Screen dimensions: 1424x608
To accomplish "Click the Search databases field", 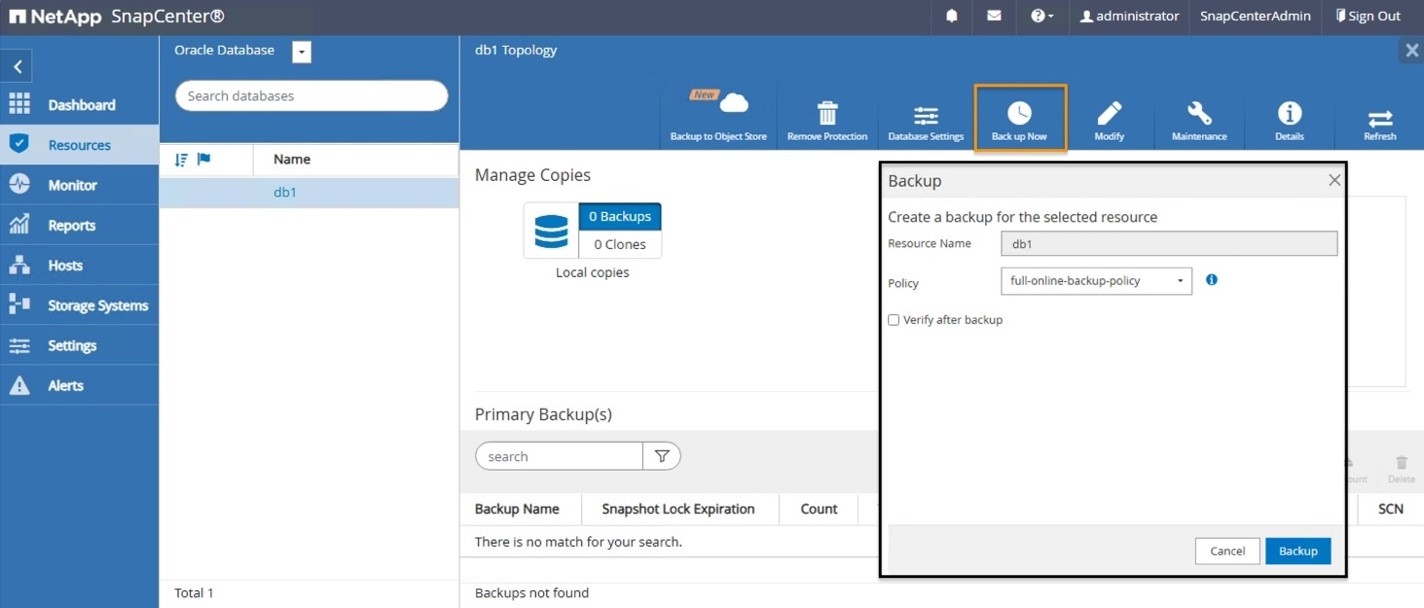I will (311, 96).
